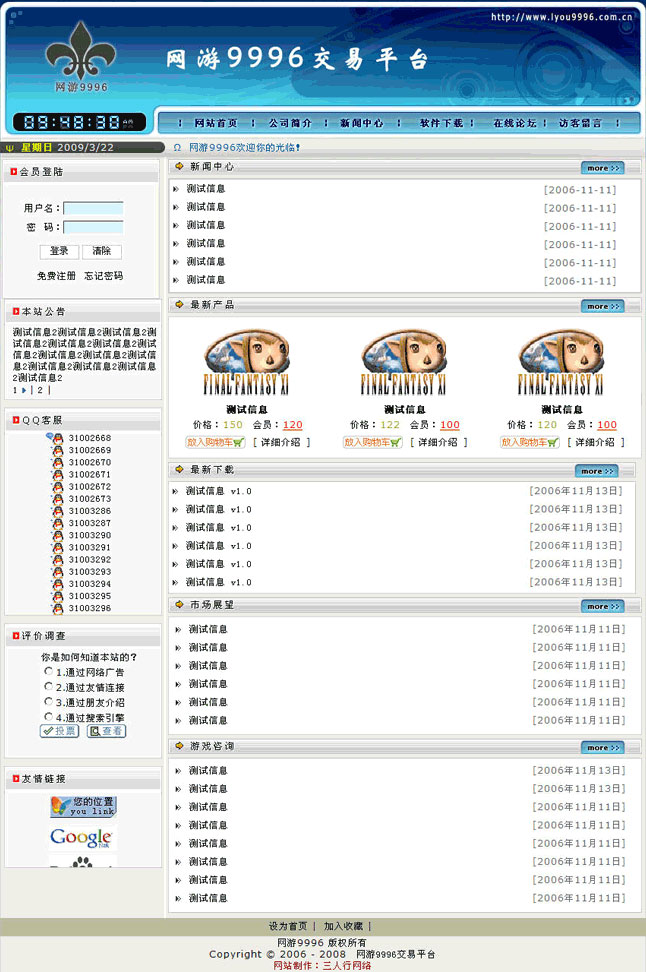The image size is (646, 972).
Task: Submit poll with 投票 button
Action: point(60,731)
